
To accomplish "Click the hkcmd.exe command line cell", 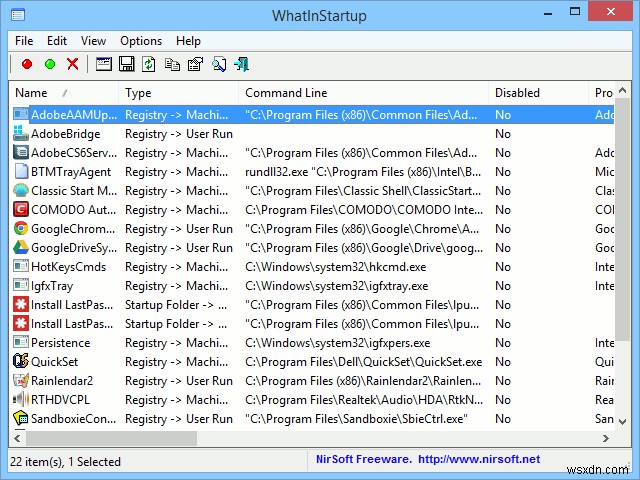I will point(336,267).
